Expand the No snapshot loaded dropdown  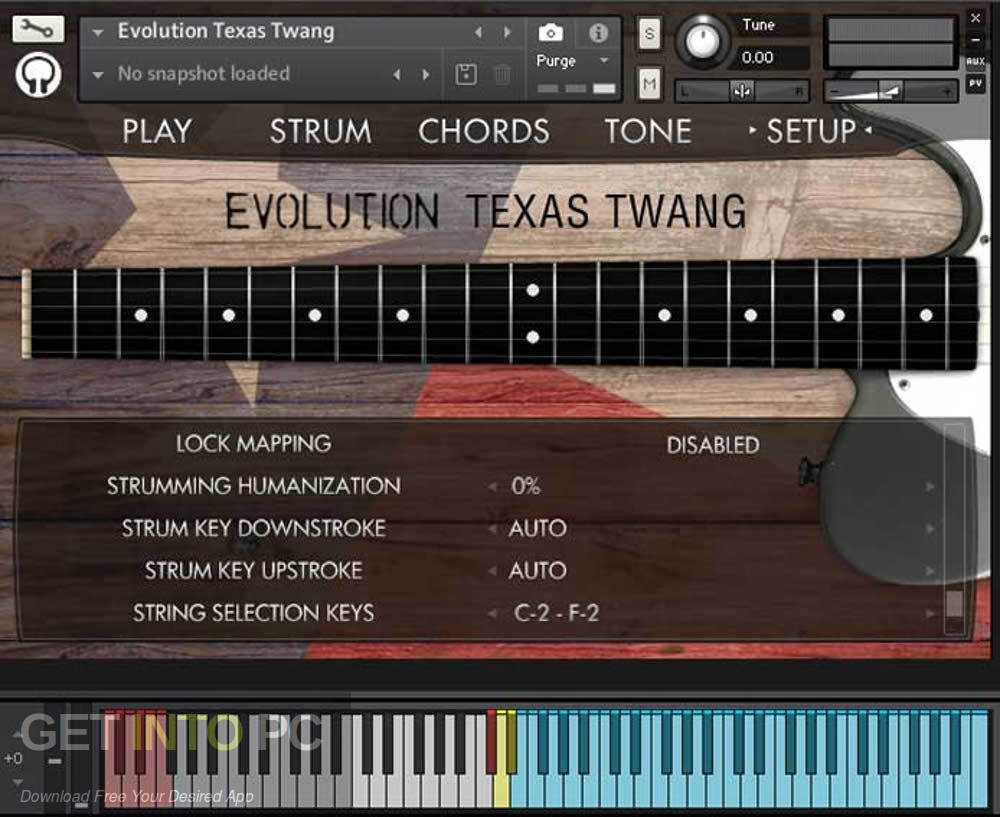(98, 75)
